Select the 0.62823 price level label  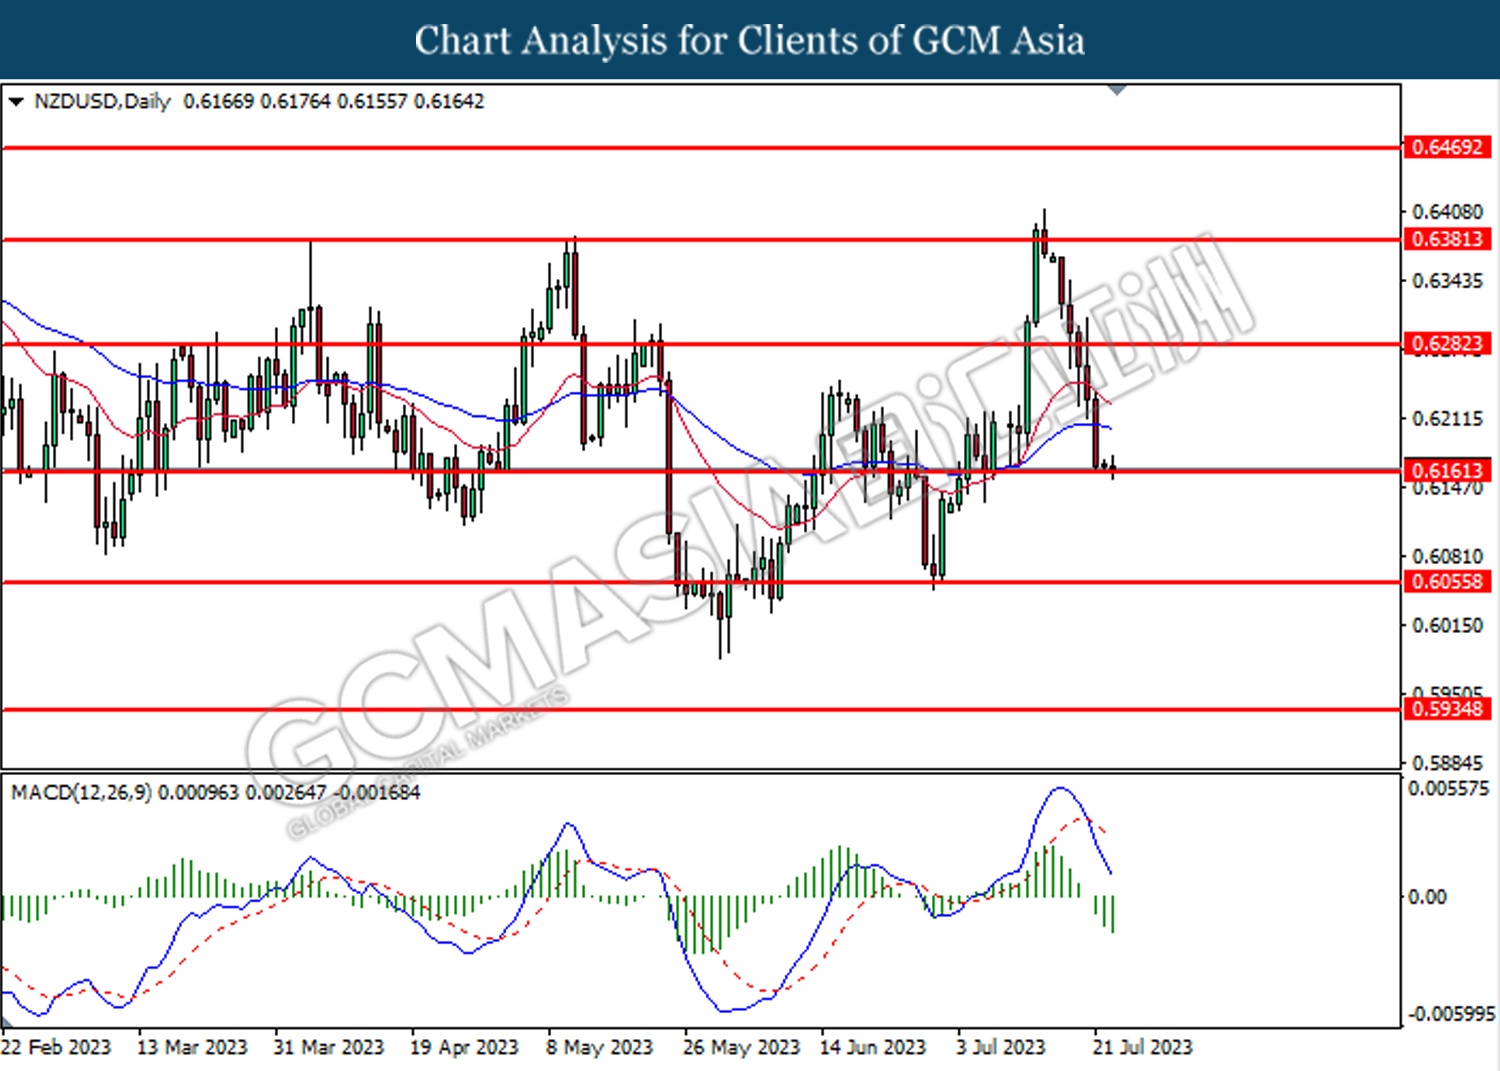(x=1447, y=344)
